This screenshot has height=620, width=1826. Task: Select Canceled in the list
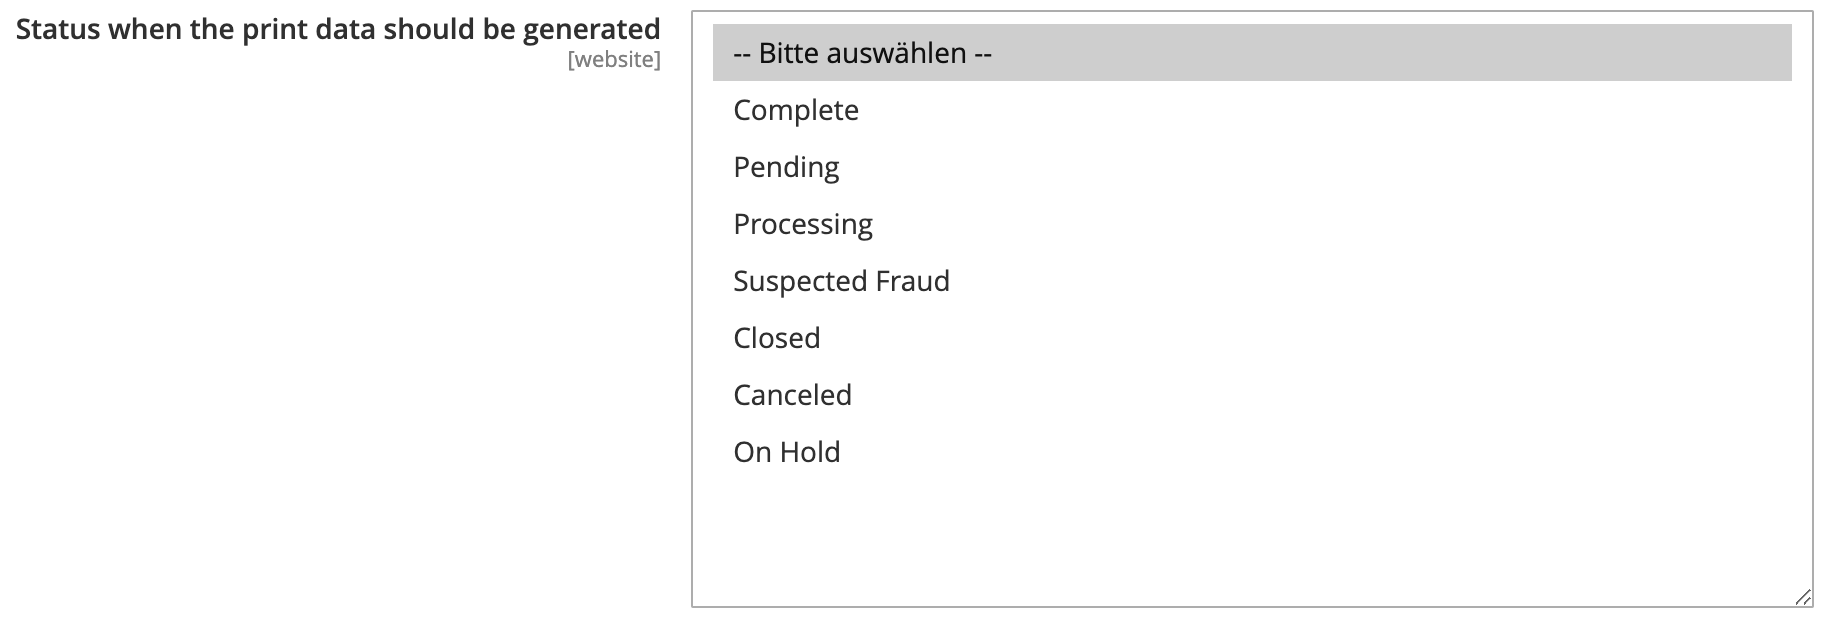coord(792,396)
